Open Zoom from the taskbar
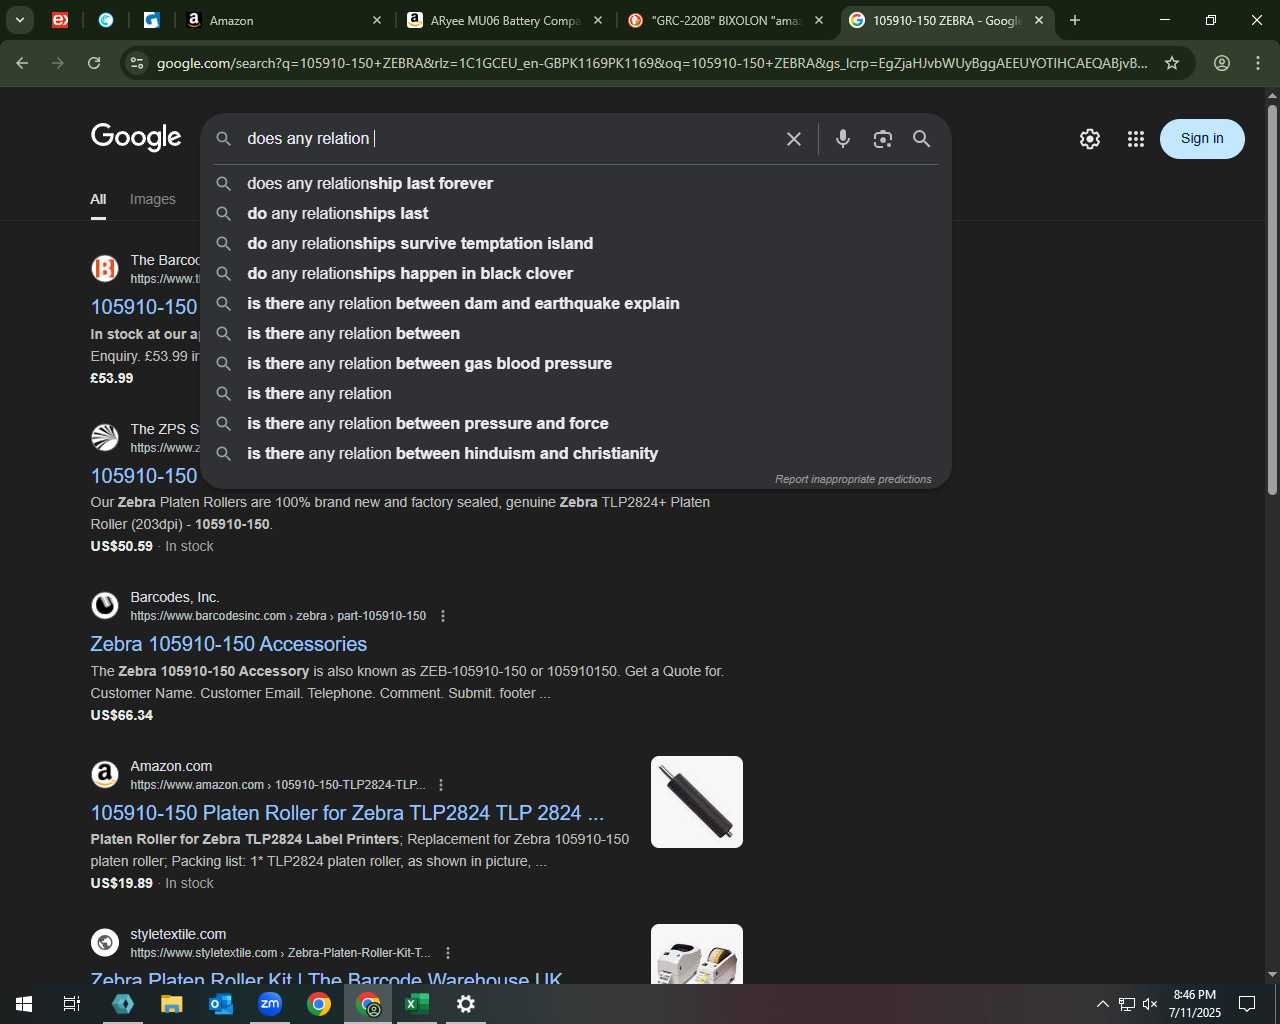The width and height of the screenshot is (1280, 1024). pyautogui.click(x=270, y=1004)
